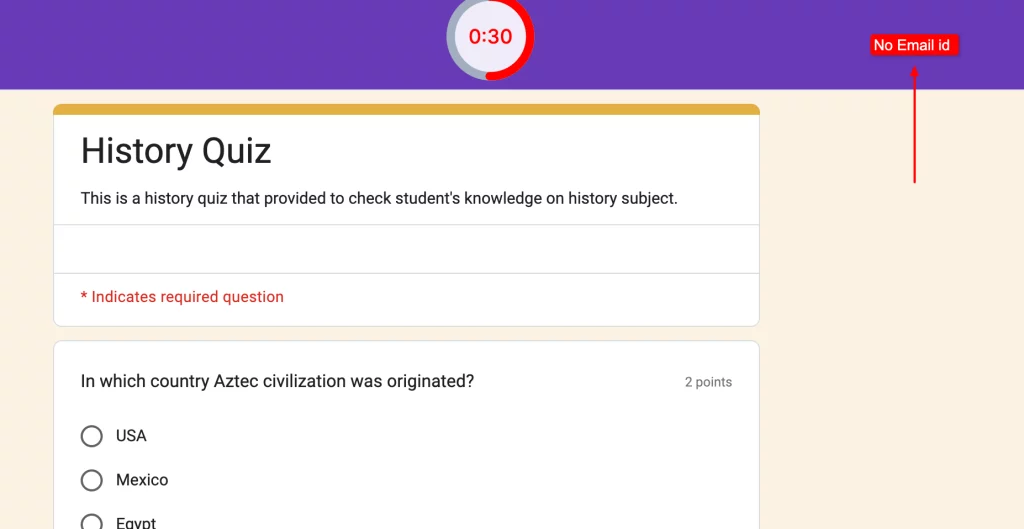Click the empty section below quiz description
The height and width of the screenshot is (529, 1024).
coord(406,249)
